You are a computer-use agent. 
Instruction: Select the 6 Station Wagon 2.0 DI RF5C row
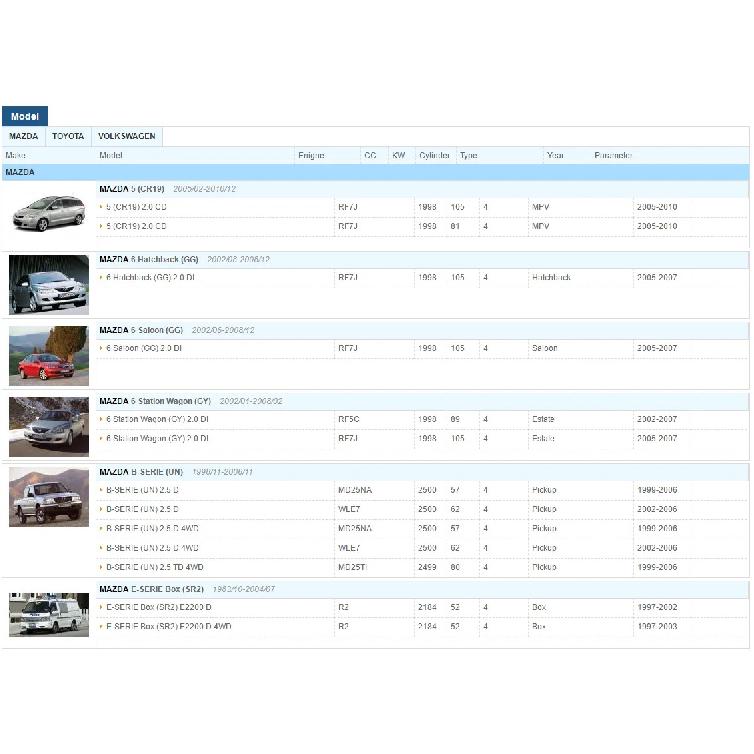click(422, 419)
